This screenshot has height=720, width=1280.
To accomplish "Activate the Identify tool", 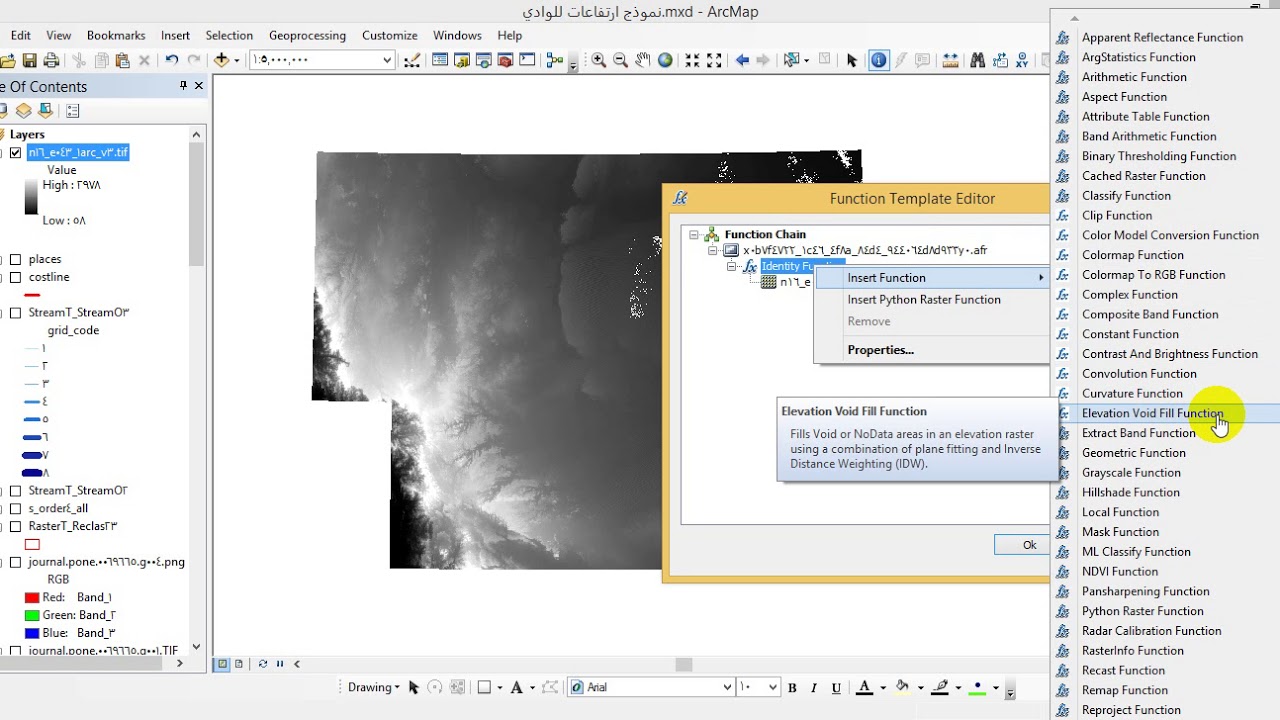I will pyautogui.click(x=878, y=60).
